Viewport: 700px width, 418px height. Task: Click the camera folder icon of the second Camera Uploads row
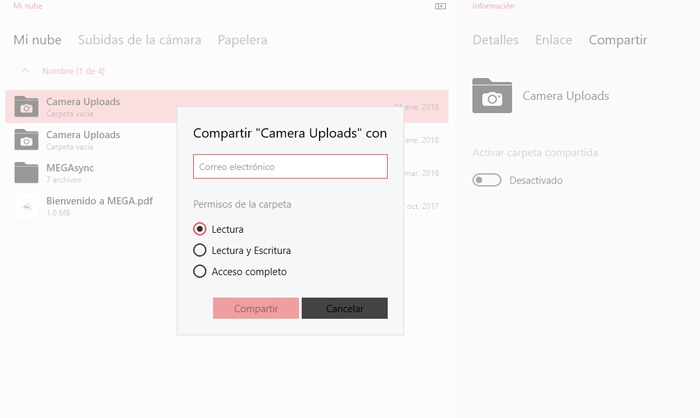point(26,139)
